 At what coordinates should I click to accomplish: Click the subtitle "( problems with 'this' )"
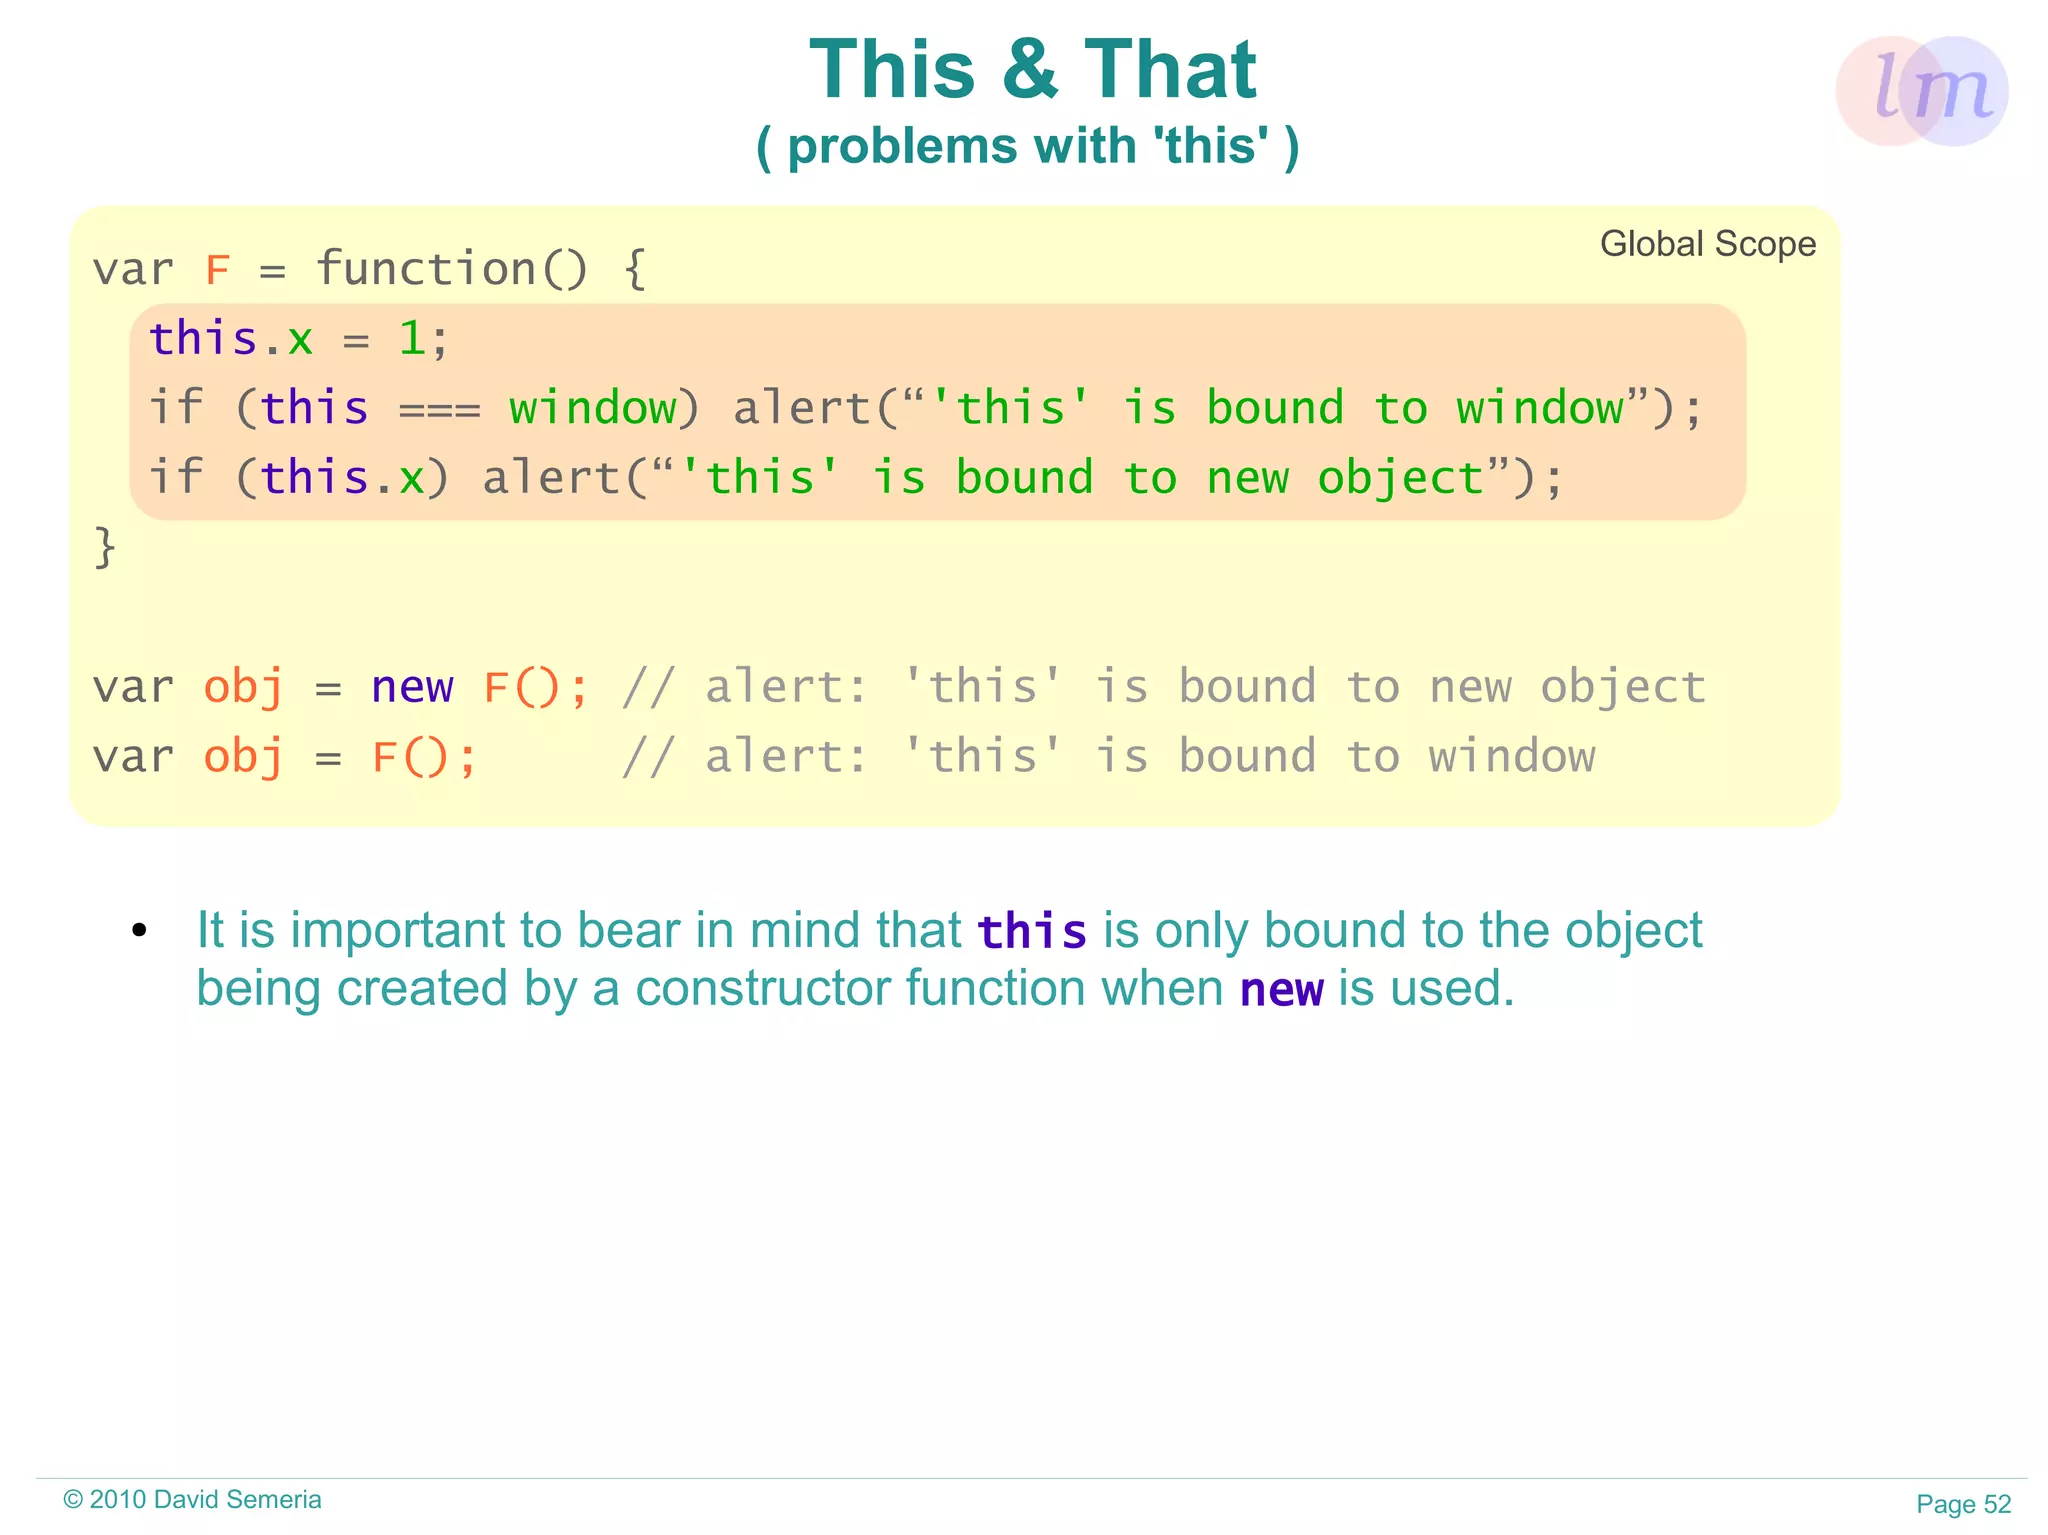[x=1028, y=146]
